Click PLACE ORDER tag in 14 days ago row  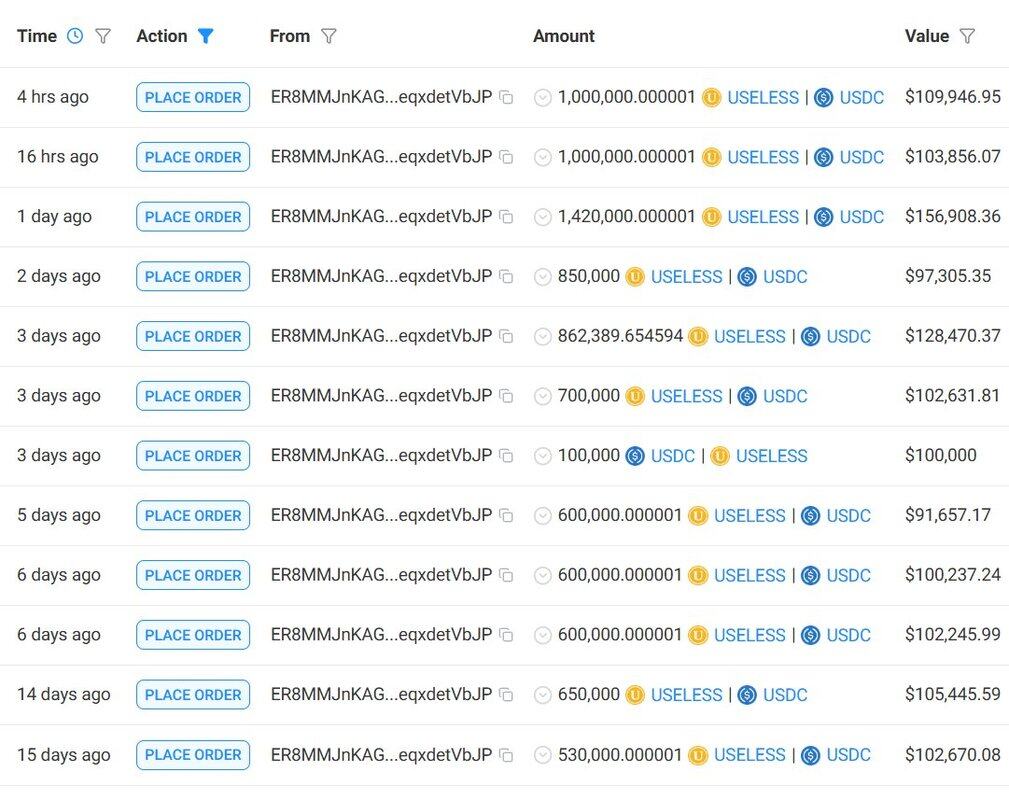[193, 695]
